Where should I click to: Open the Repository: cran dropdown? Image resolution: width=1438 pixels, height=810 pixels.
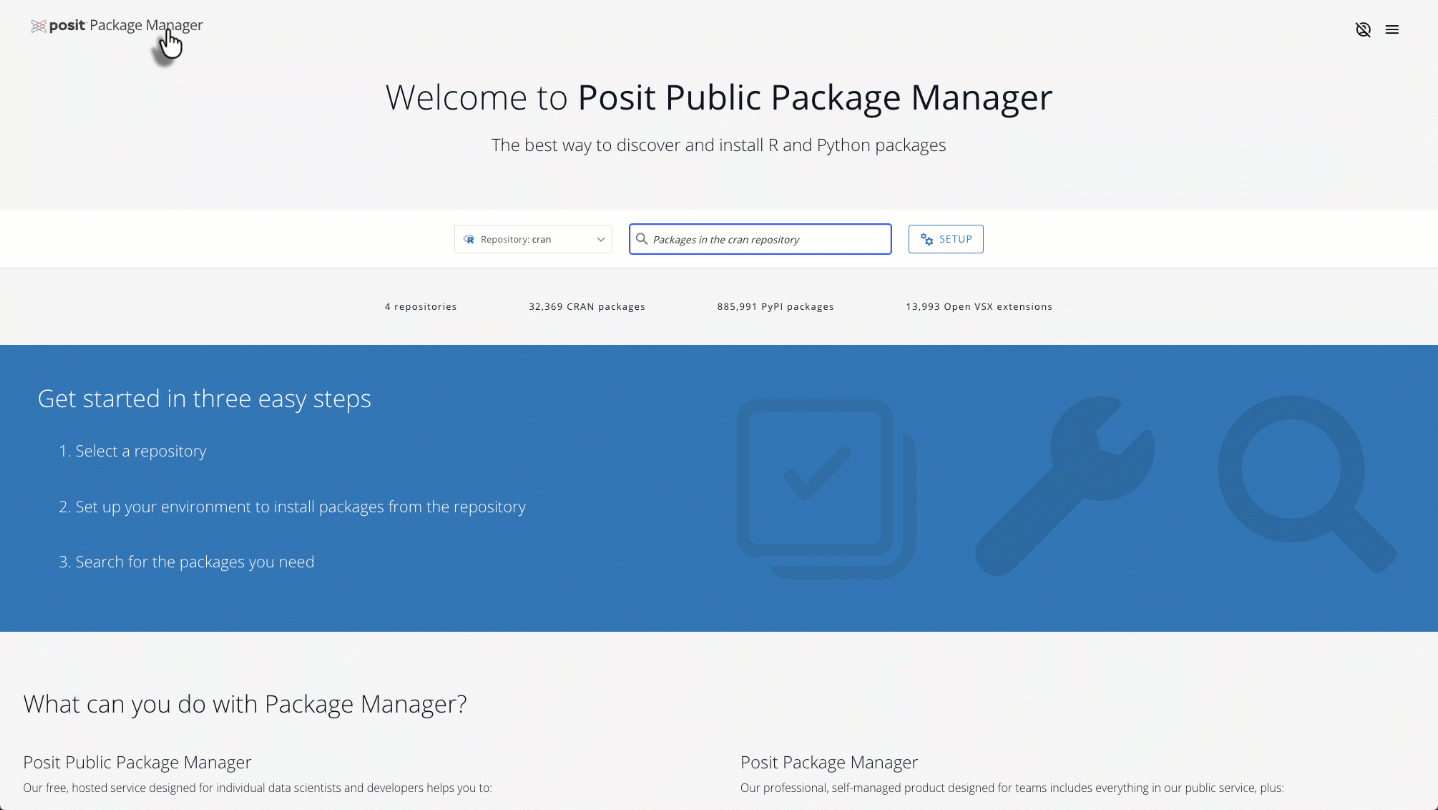pos(533,239)
